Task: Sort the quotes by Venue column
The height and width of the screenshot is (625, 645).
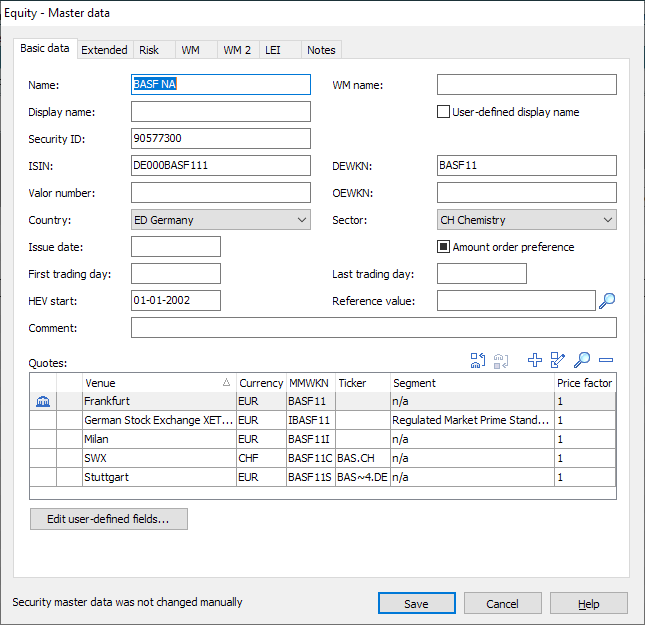Action: tap(156, 383)
